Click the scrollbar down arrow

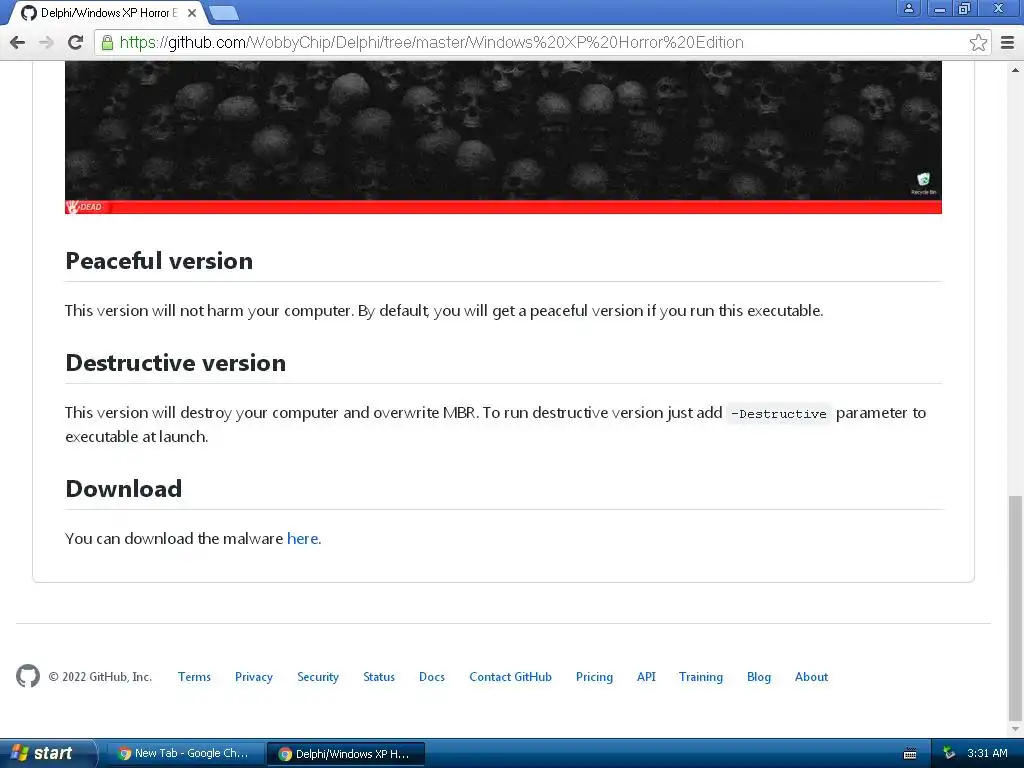1015,729
